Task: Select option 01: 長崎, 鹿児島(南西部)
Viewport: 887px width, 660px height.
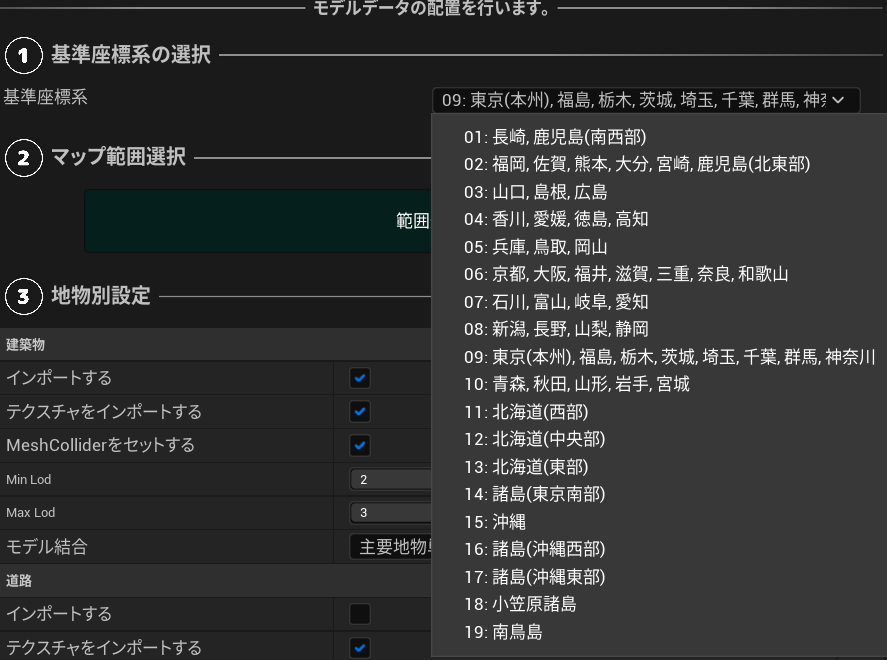Action: pos(561,136)
